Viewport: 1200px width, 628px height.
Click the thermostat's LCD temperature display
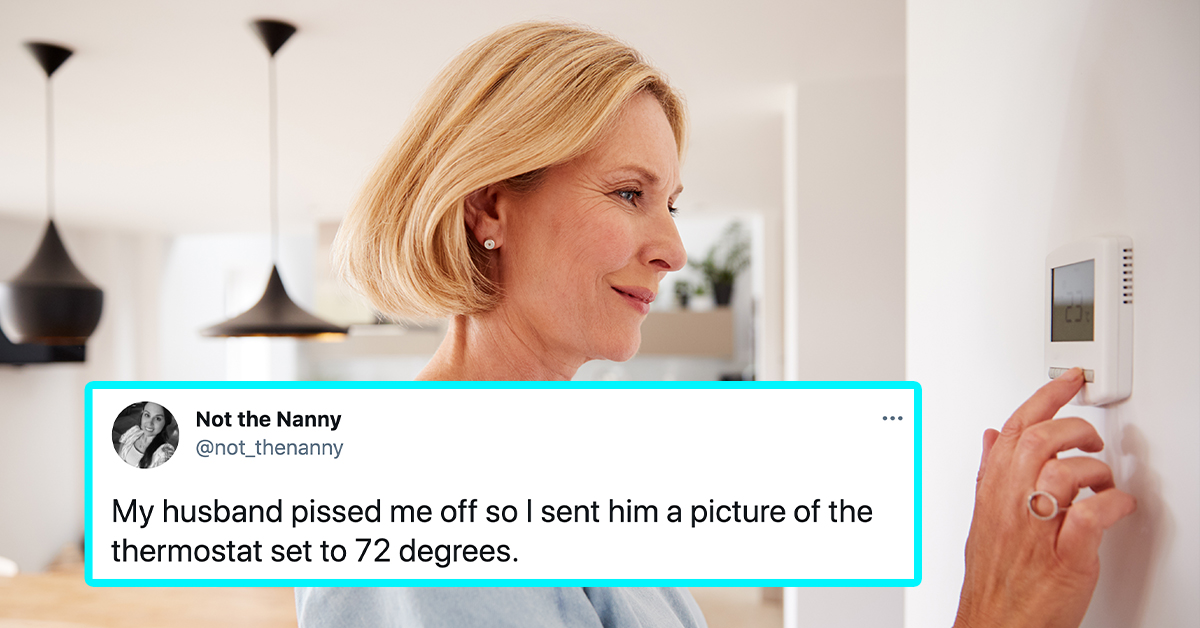(x=1072, y=300)
